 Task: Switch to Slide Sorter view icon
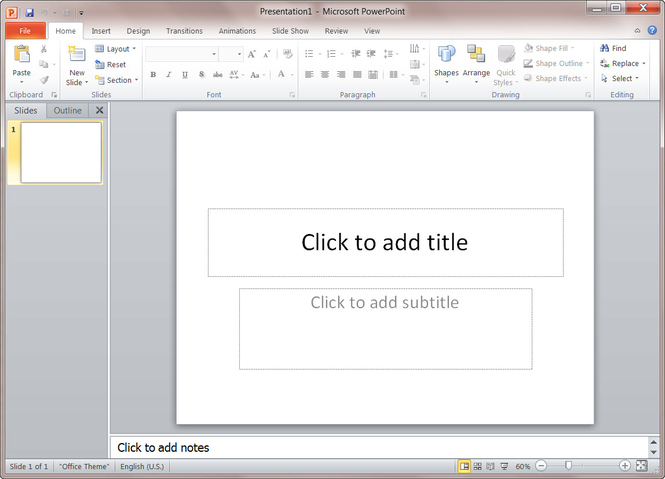(478, 466)
